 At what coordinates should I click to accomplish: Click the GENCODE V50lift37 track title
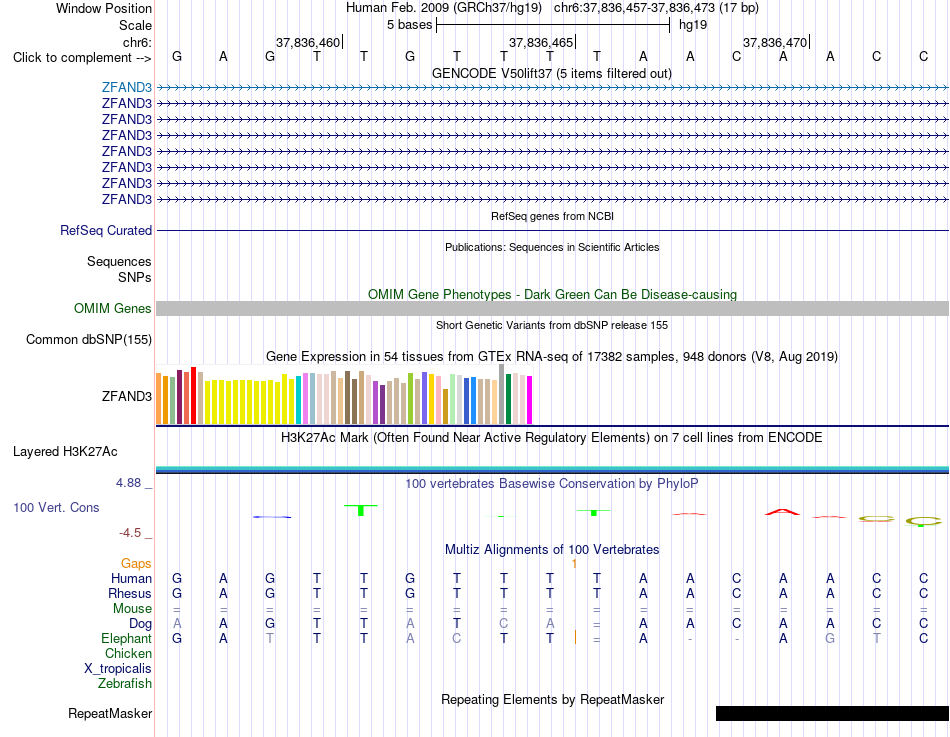pos(552,73)
